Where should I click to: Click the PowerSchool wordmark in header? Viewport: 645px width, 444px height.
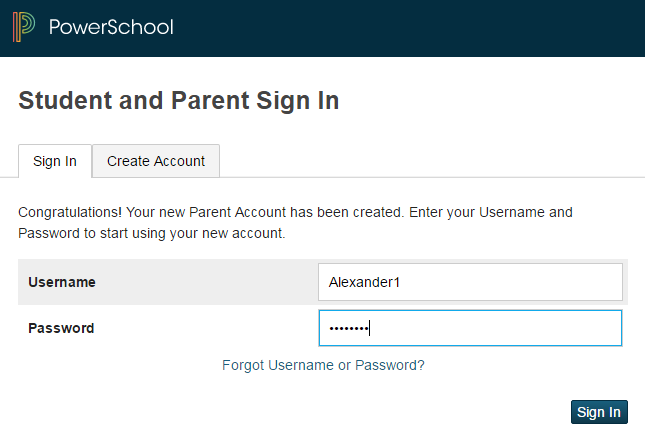click(111, 27)
